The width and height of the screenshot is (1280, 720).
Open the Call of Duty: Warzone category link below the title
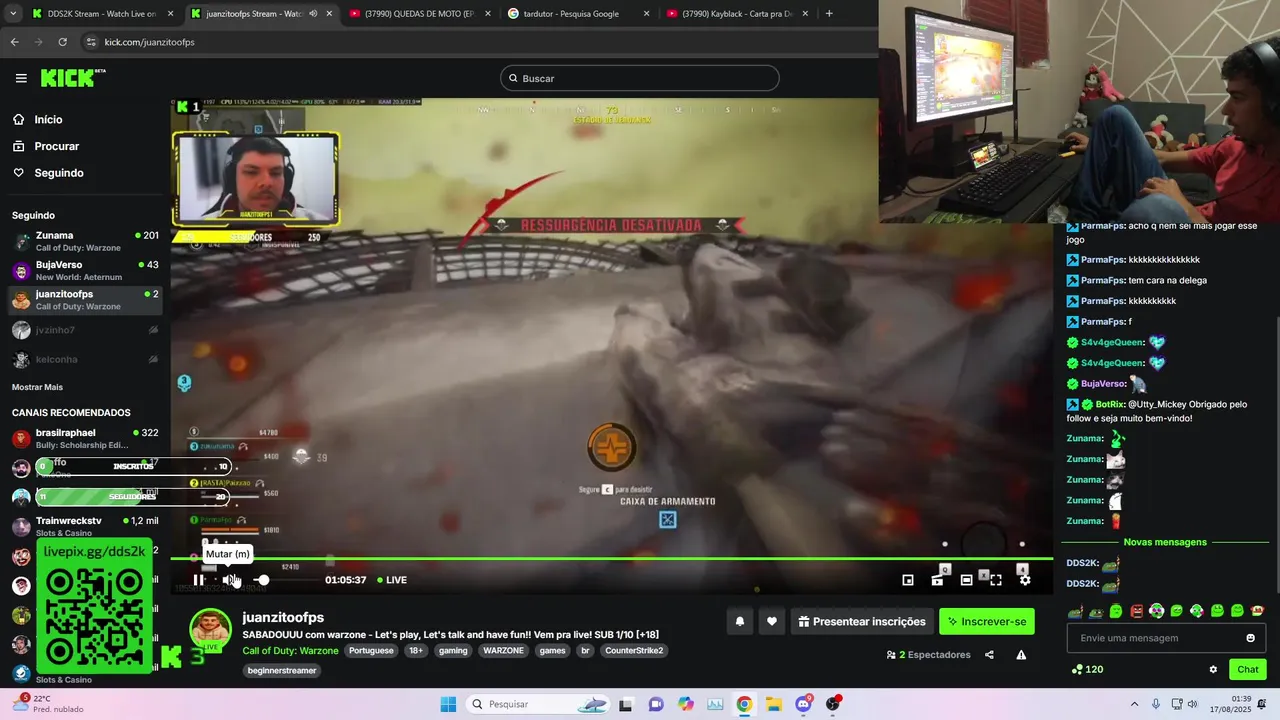[x=290, y=651]
